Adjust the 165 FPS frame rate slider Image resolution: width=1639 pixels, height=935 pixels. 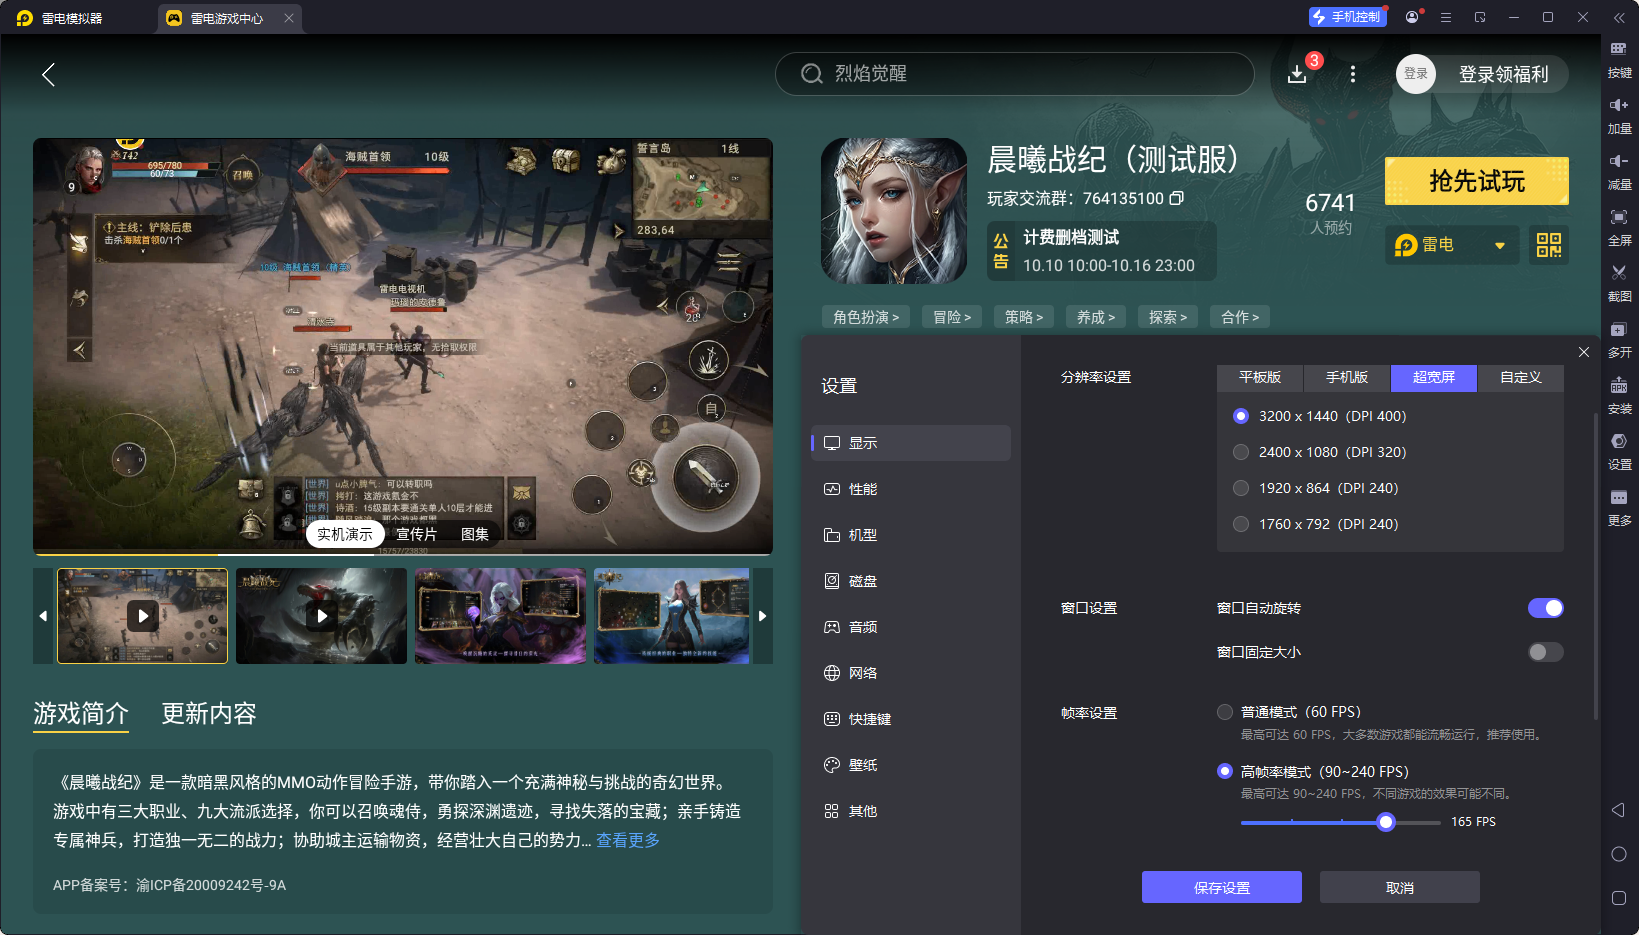[1385, 821]
